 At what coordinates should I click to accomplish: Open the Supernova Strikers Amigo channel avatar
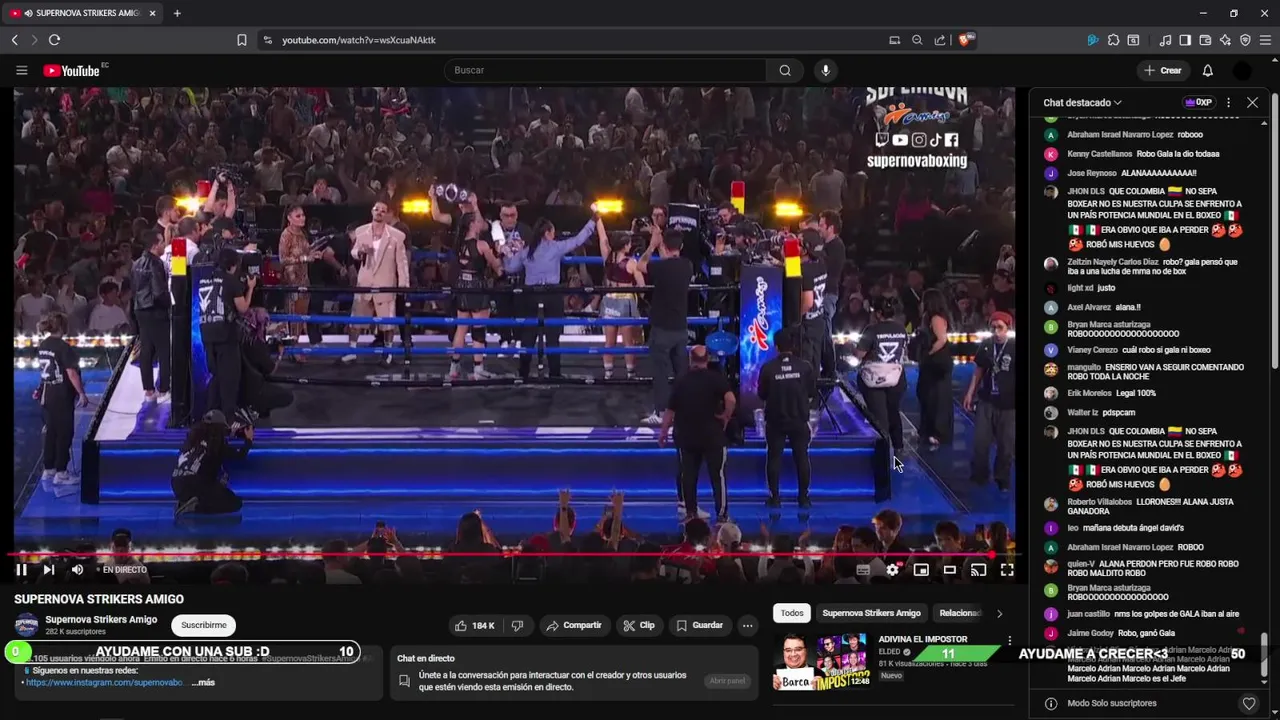click(26, 625)
